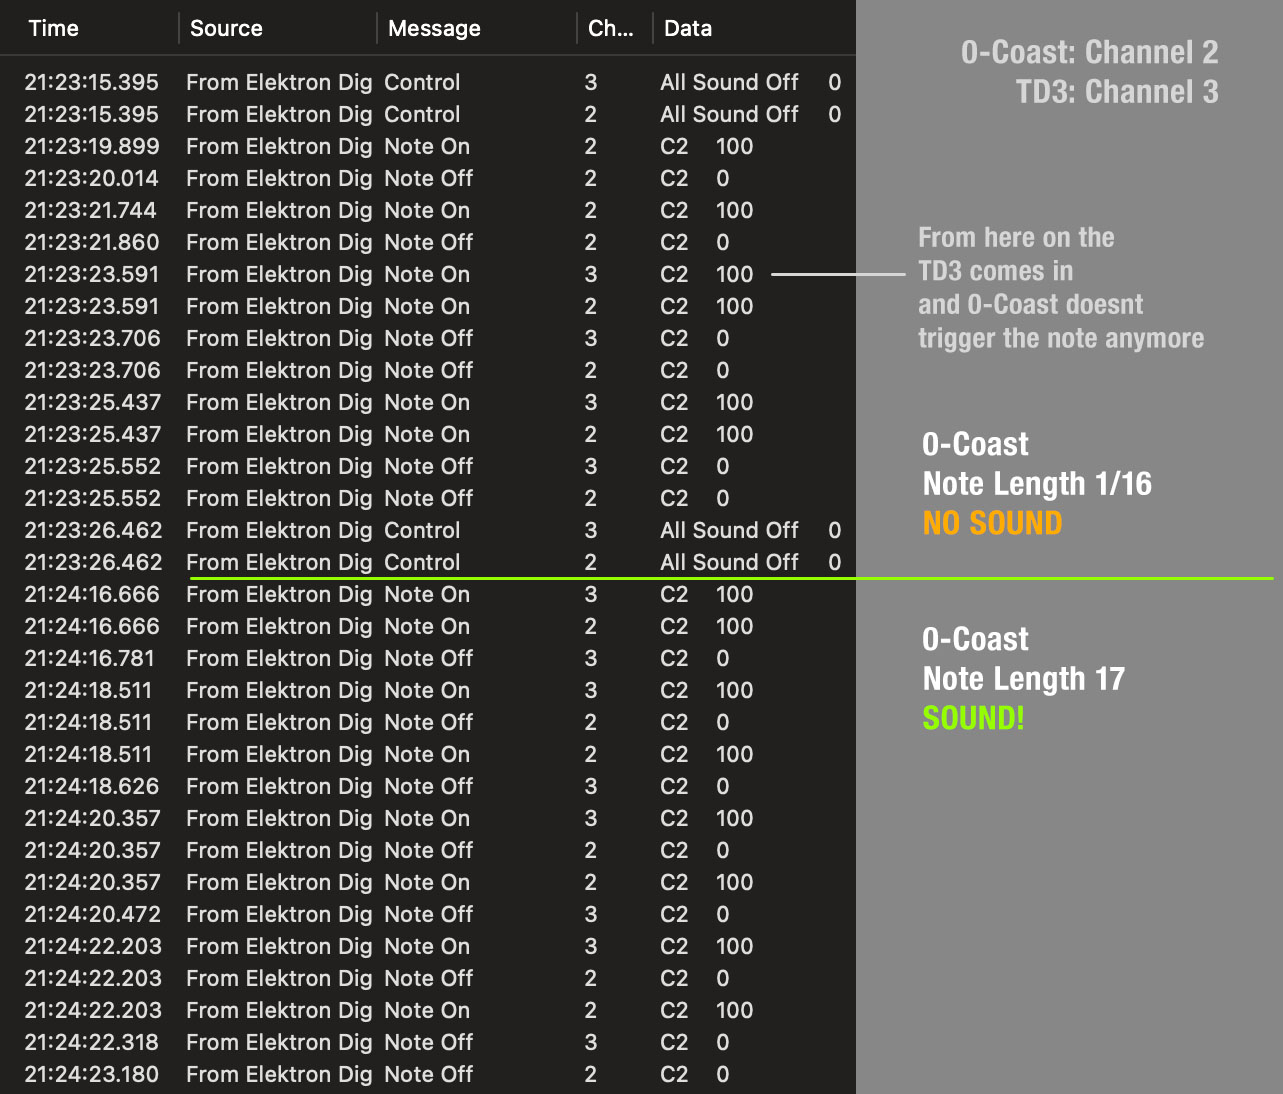Click the Time column header
The height and width of the screenshot is (1094, 1283).
(54, 28)
